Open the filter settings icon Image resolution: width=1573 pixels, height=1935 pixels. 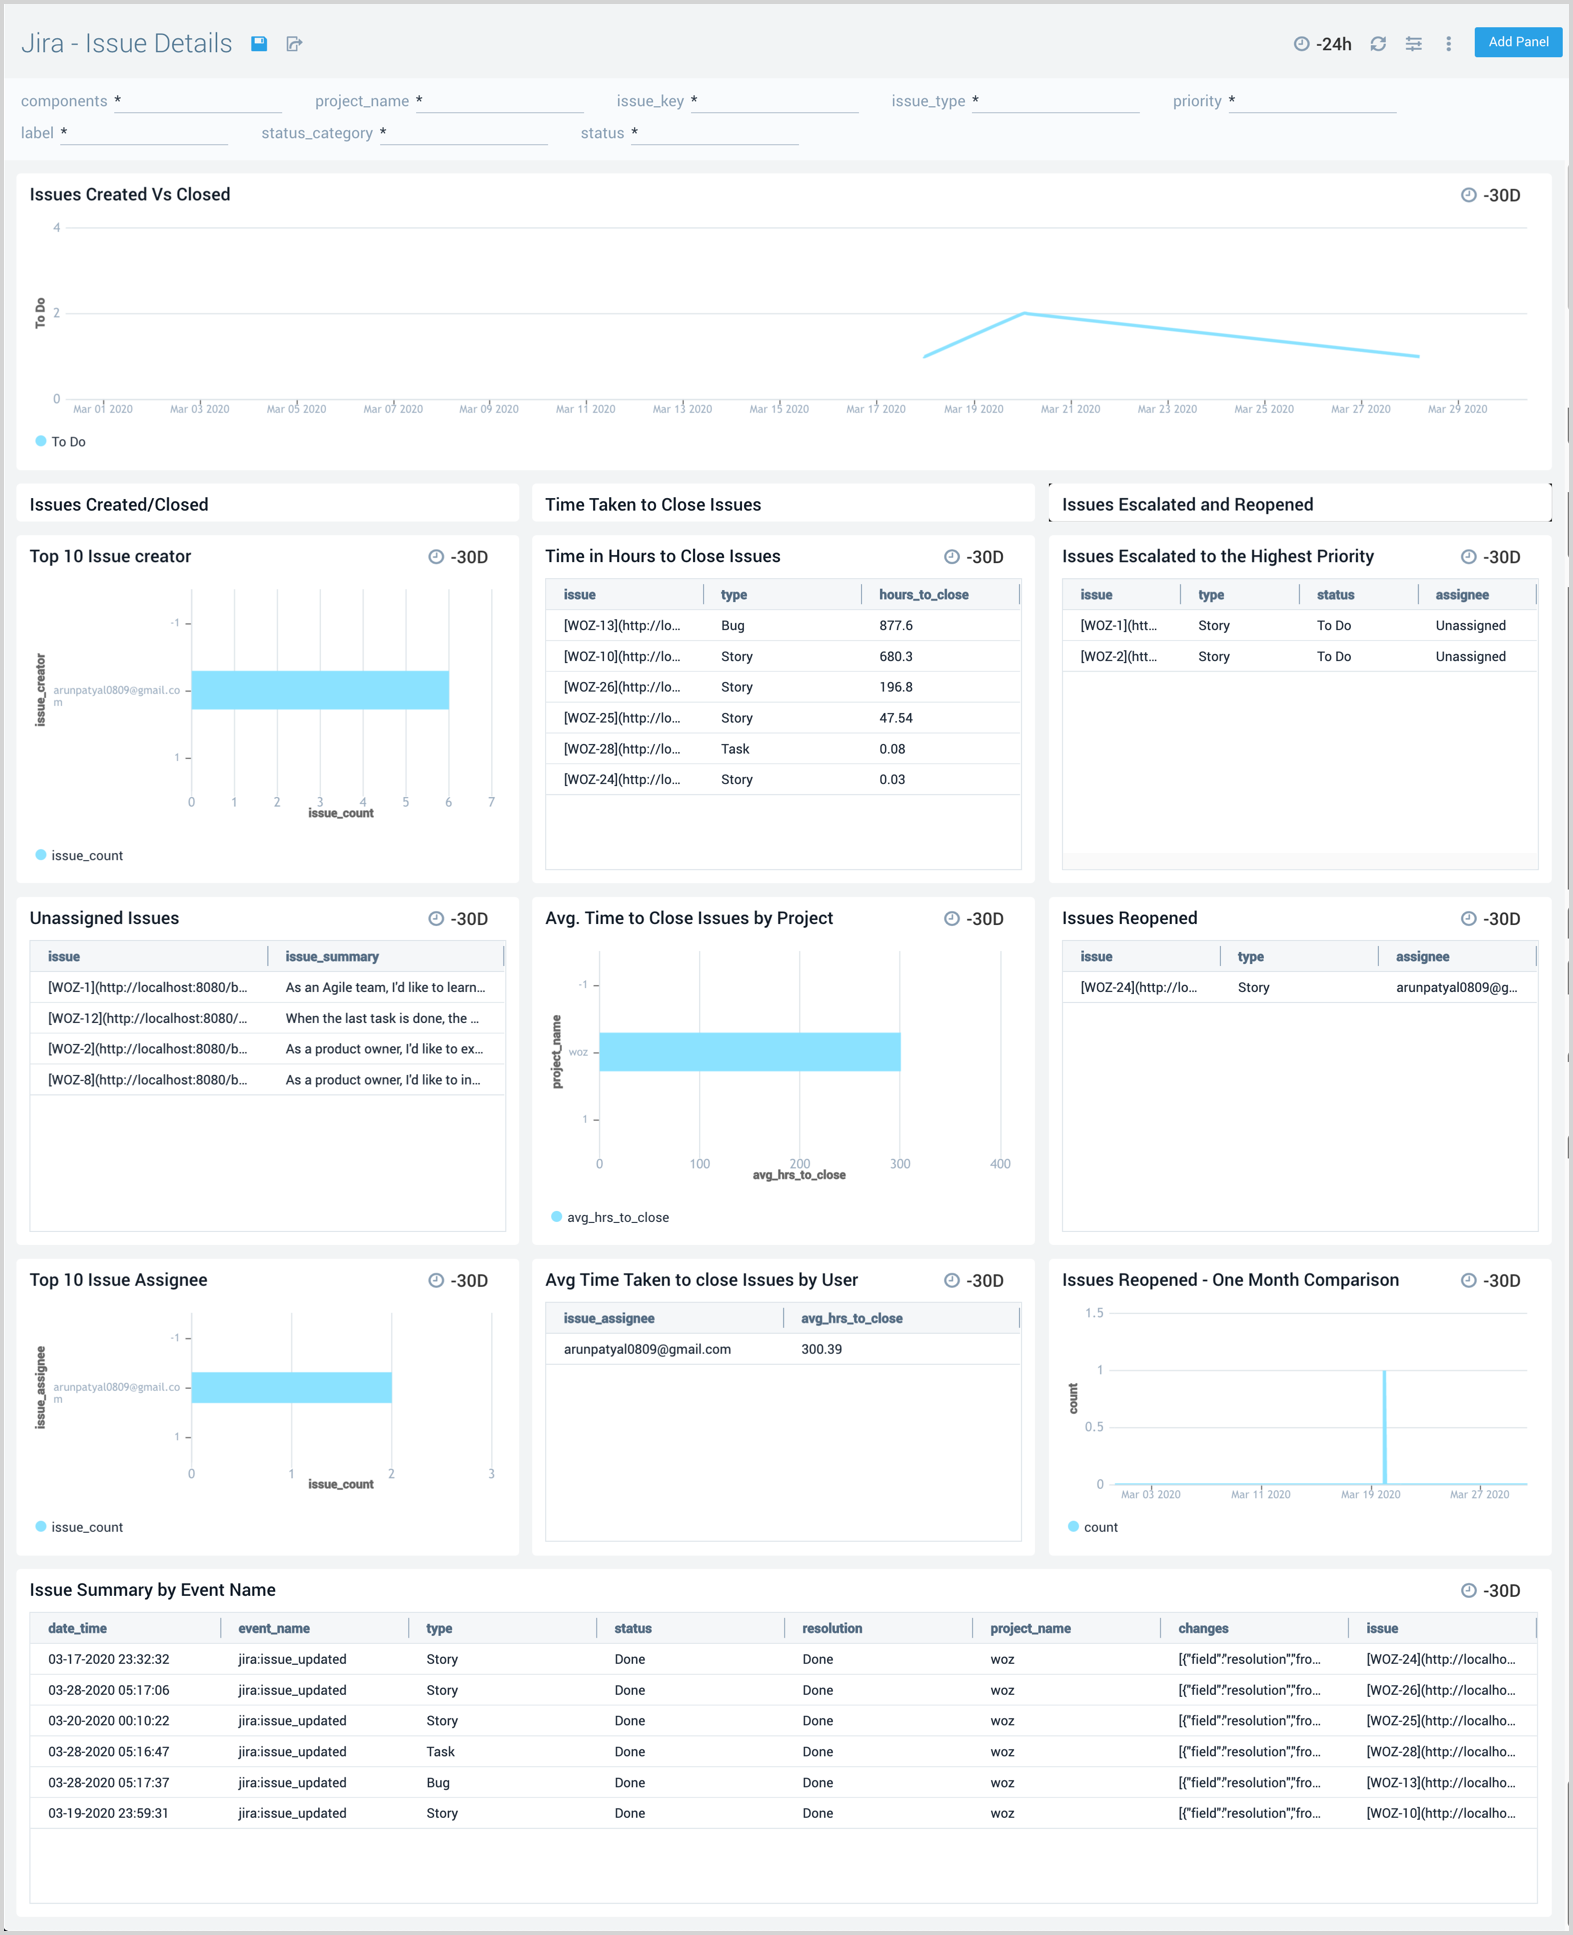1413,43
